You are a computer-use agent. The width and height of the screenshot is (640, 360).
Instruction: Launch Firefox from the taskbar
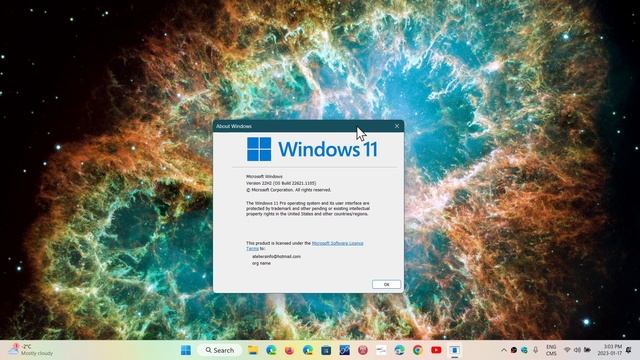click(x=289, y=350)
